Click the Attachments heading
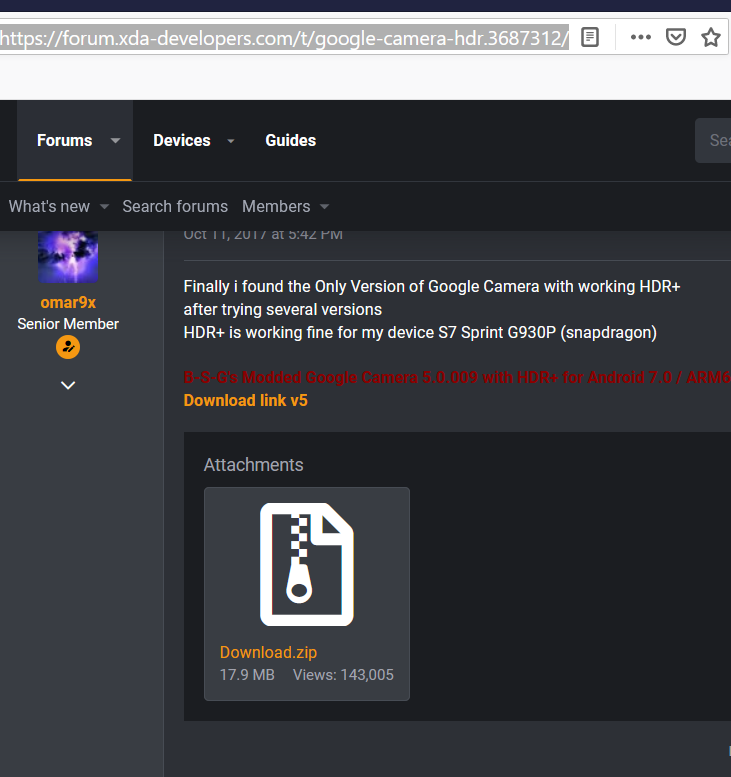Image resolution: width=731 pixels, height=777 pixels. pos(253,465)
